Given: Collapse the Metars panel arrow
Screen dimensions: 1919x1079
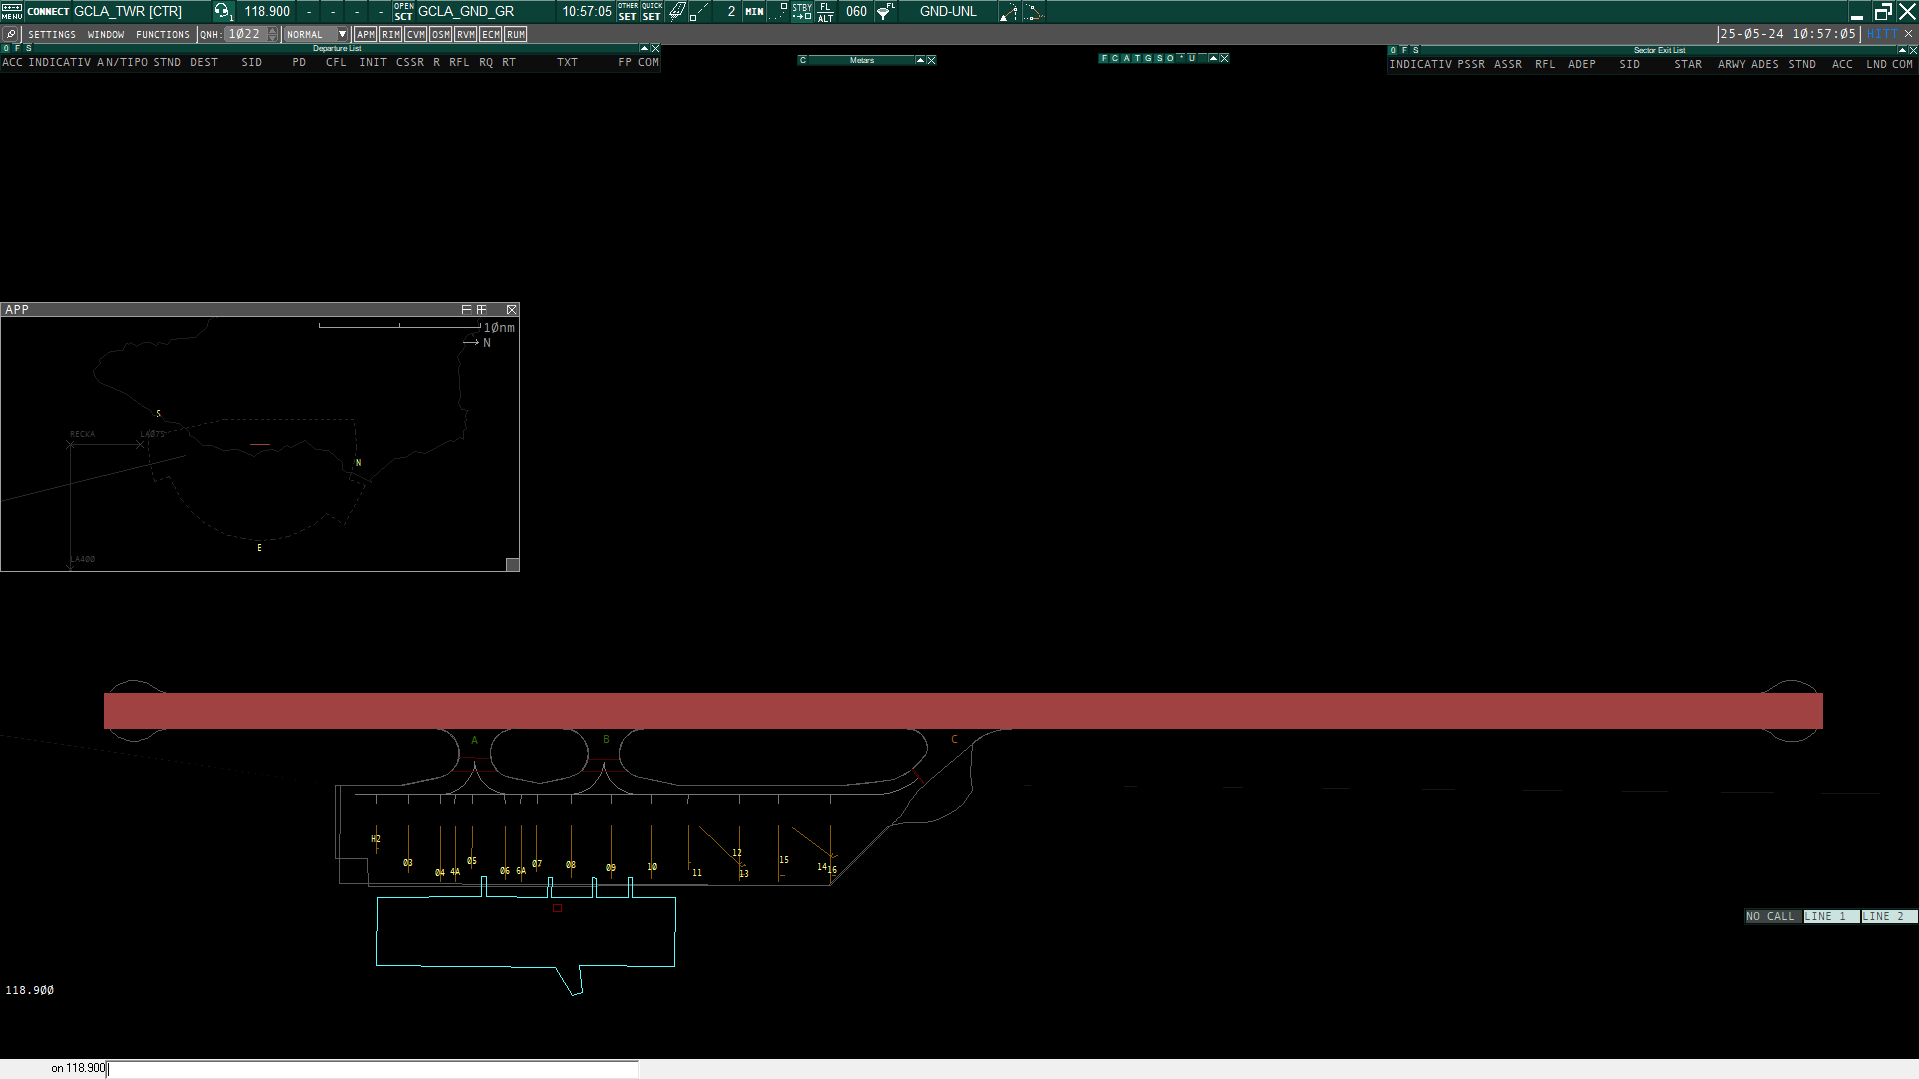Looking at the screenshot, I should [920, 60].
